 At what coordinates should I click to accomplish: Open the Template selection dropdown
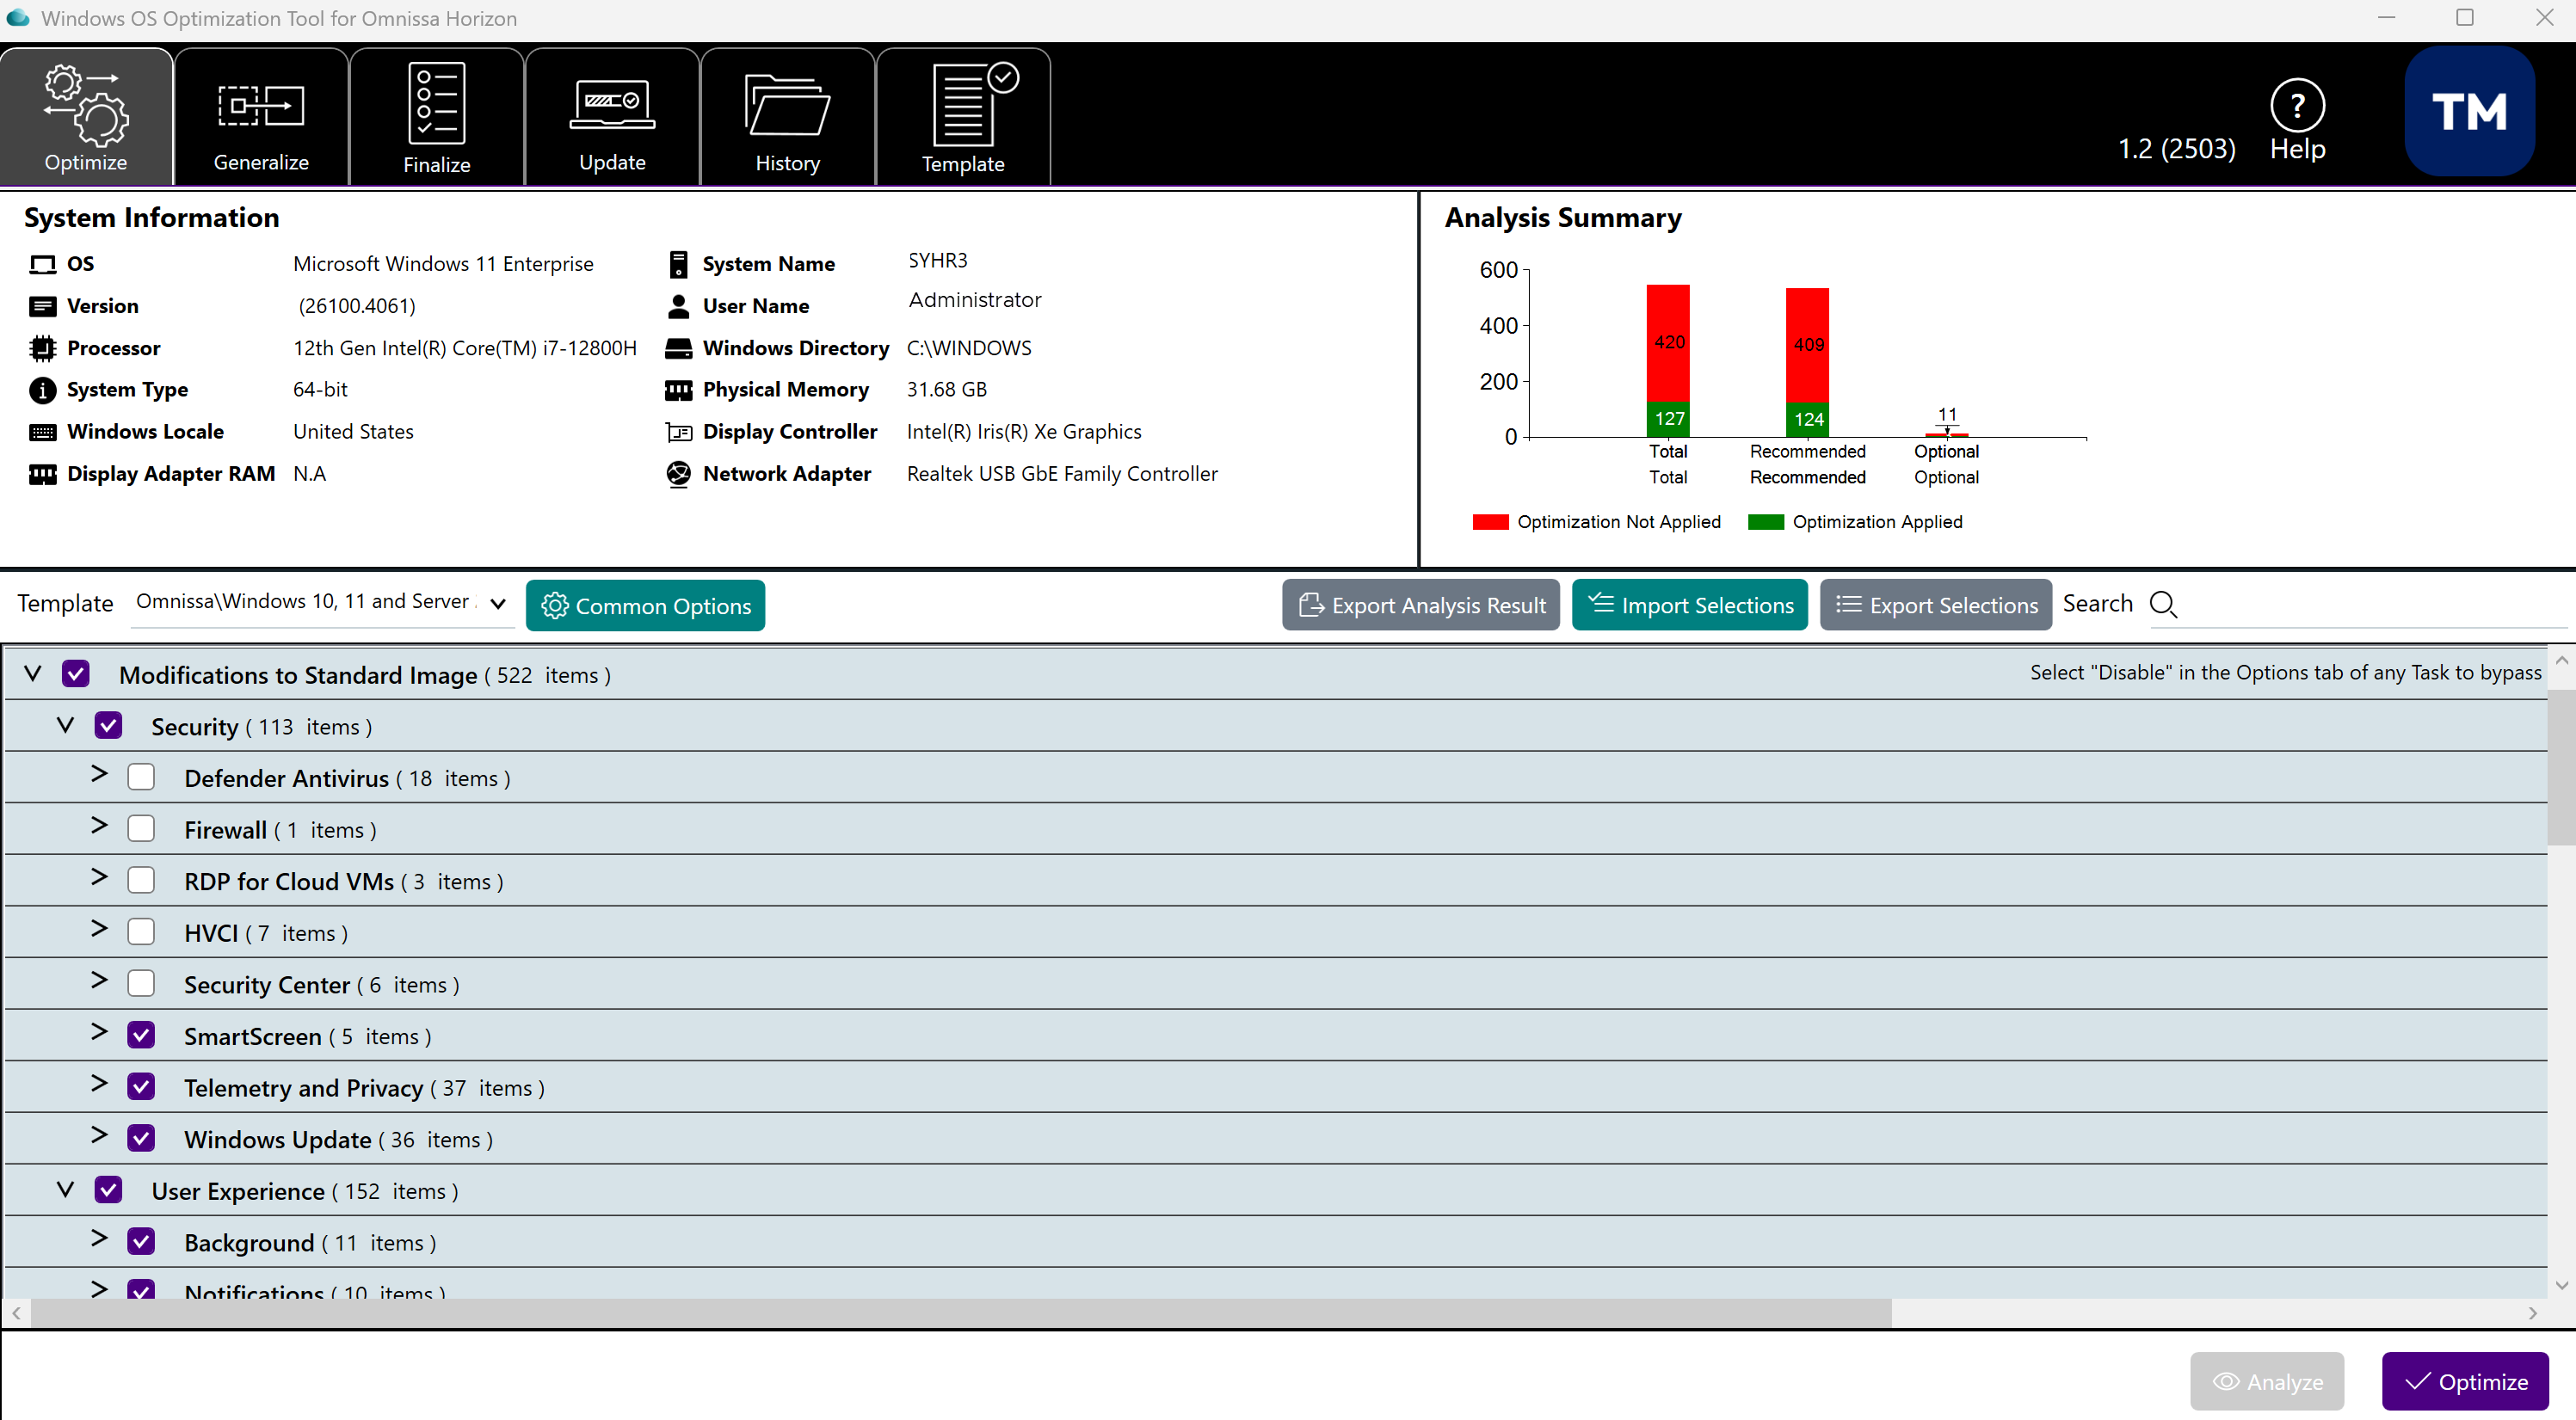coord(322,603)
